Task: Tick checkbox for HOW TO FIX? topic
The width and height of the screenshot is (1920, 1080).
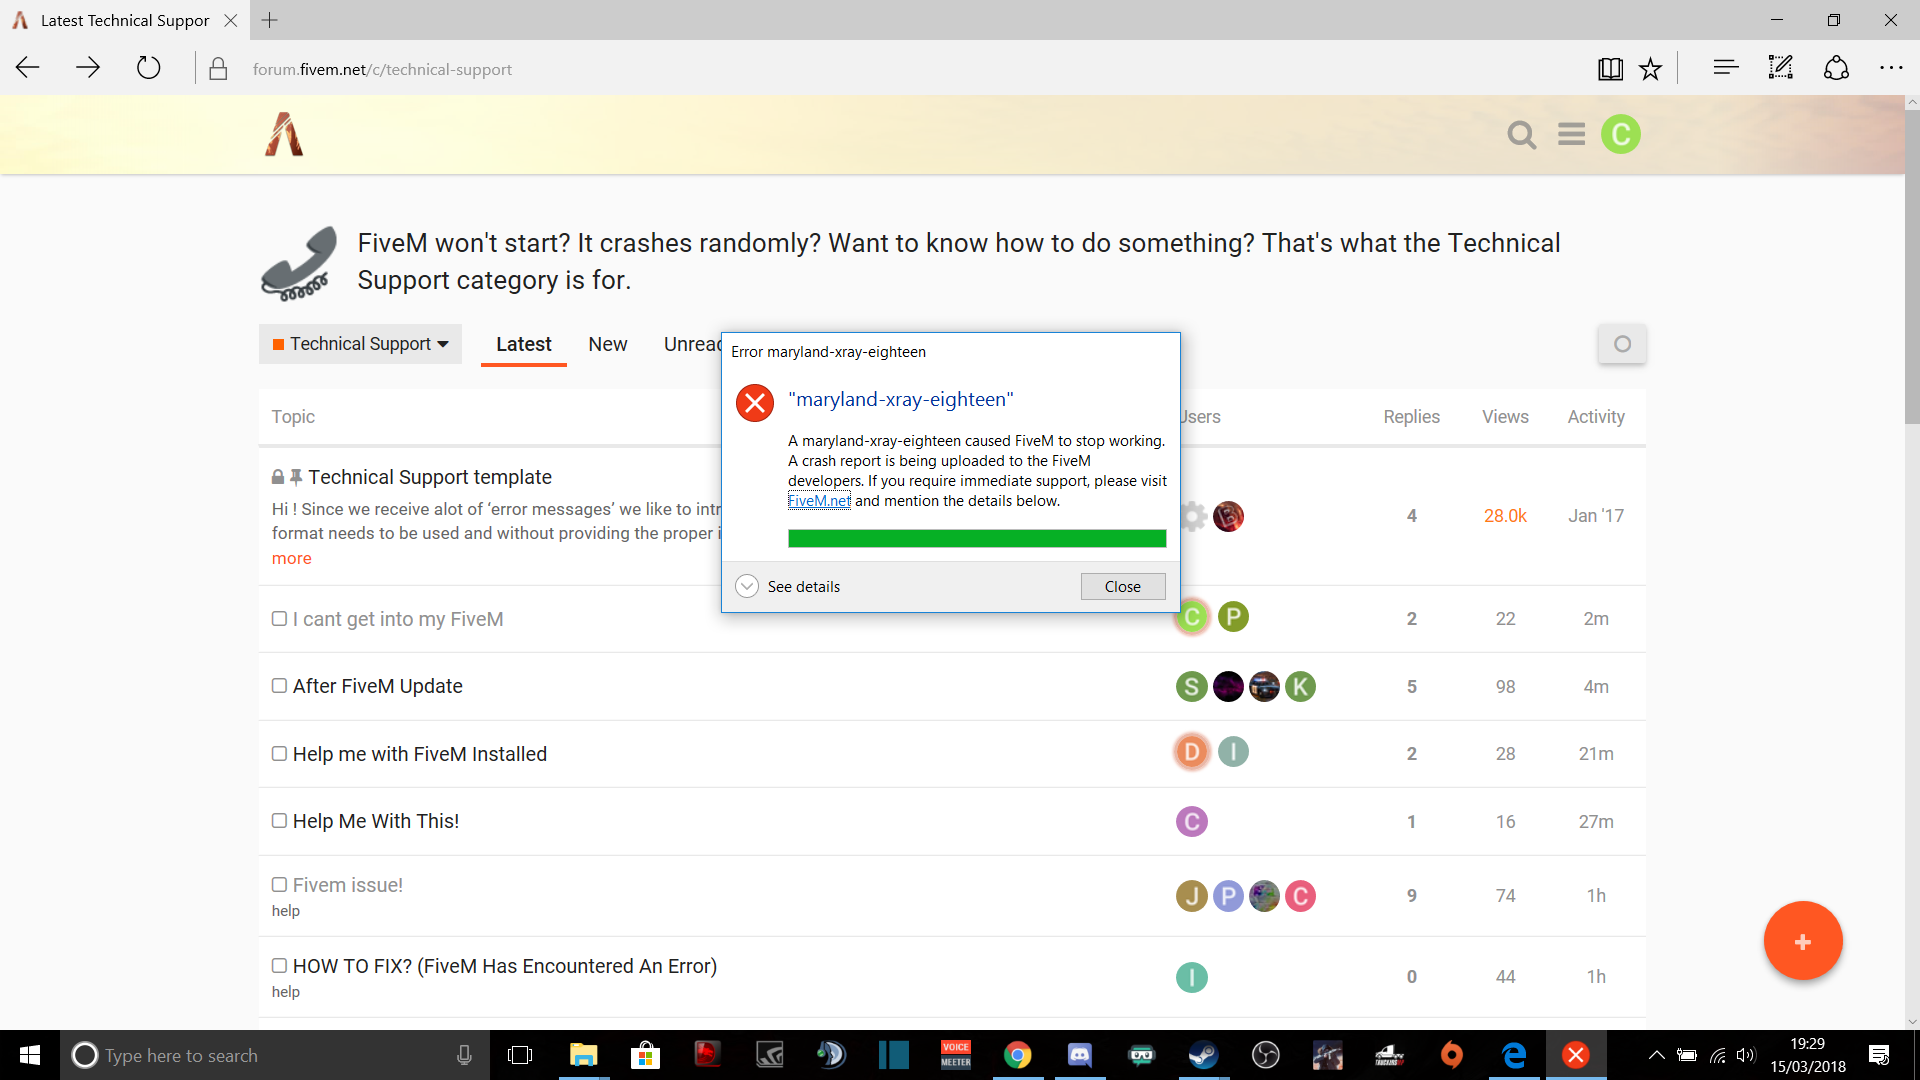Action: 279,966
